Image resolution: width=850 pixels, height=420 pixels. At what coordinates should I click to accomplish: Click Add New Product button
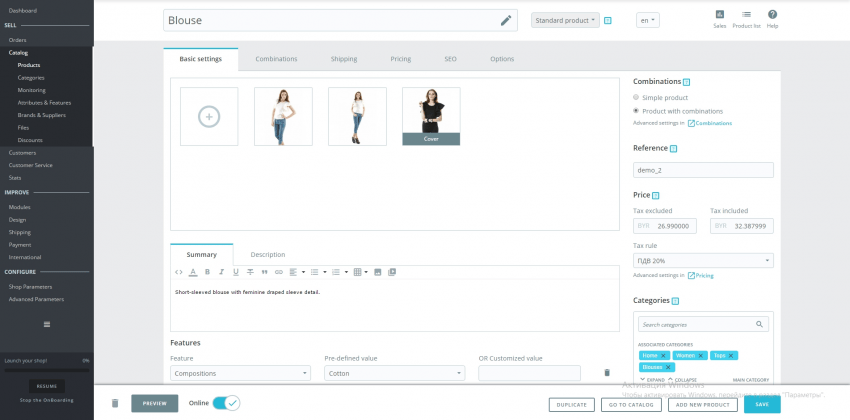click(703, 405)
